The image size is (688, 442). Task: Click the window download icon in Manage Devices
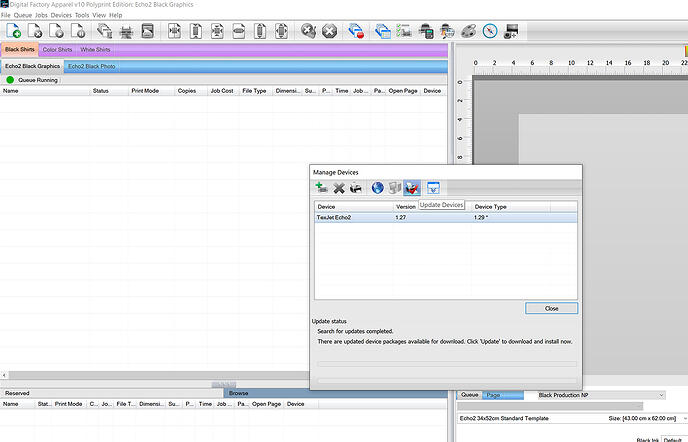pos(433,188)
